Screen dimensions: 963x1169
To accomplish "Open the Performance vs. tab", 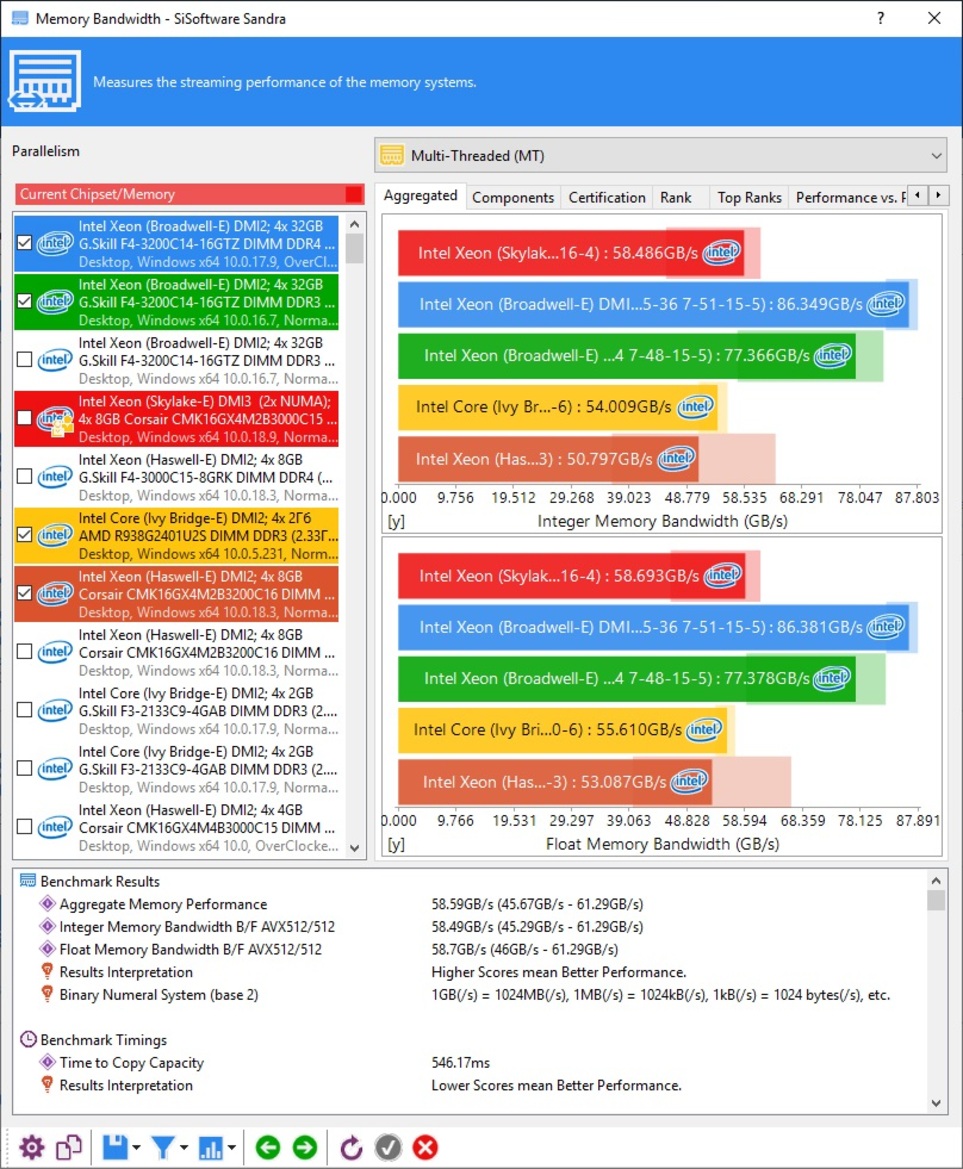I will pos(848,198).
